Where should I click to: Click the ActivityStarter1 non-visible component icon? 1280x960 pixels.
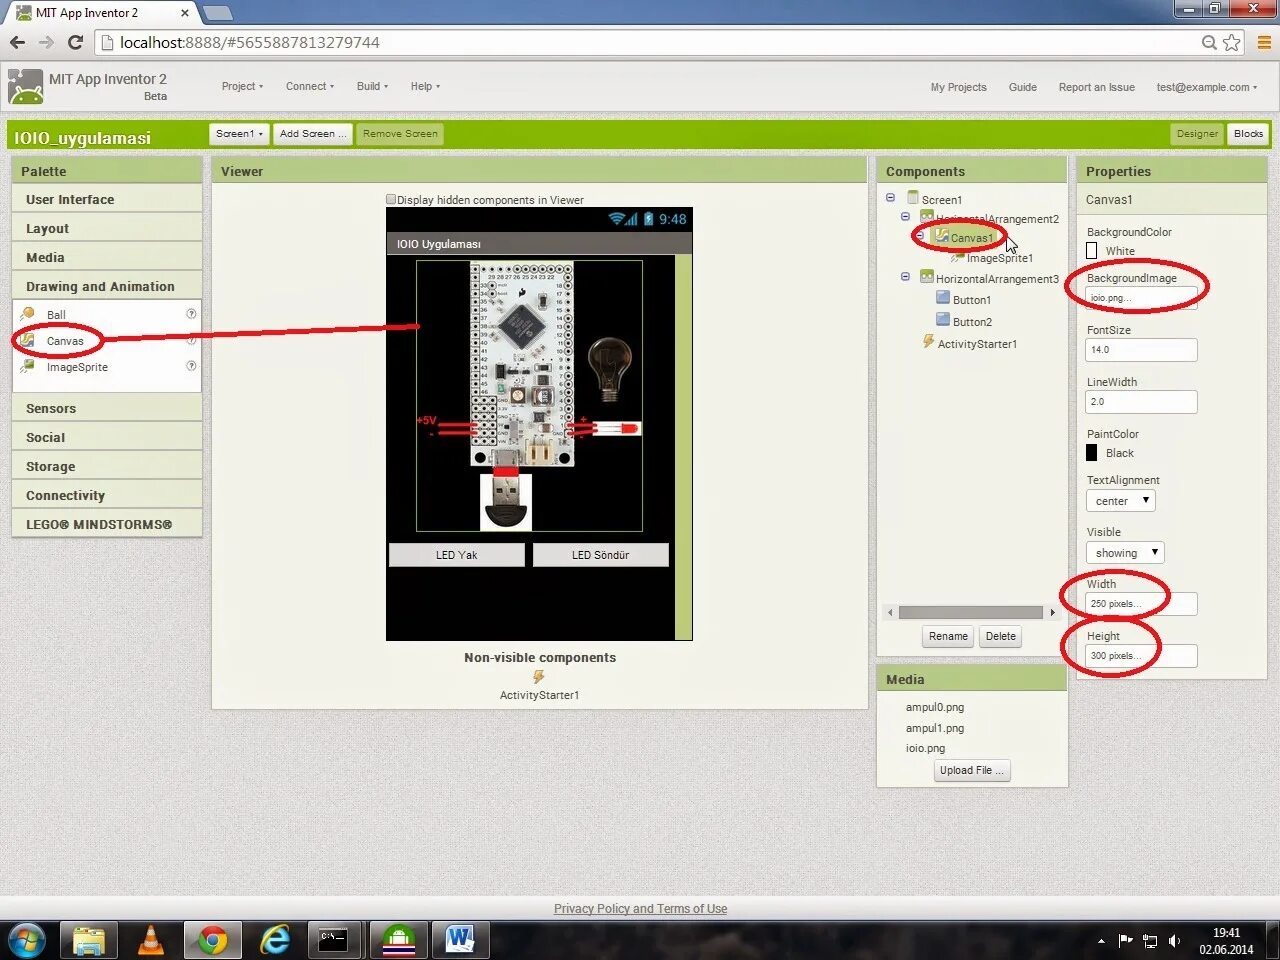point(539,677)
